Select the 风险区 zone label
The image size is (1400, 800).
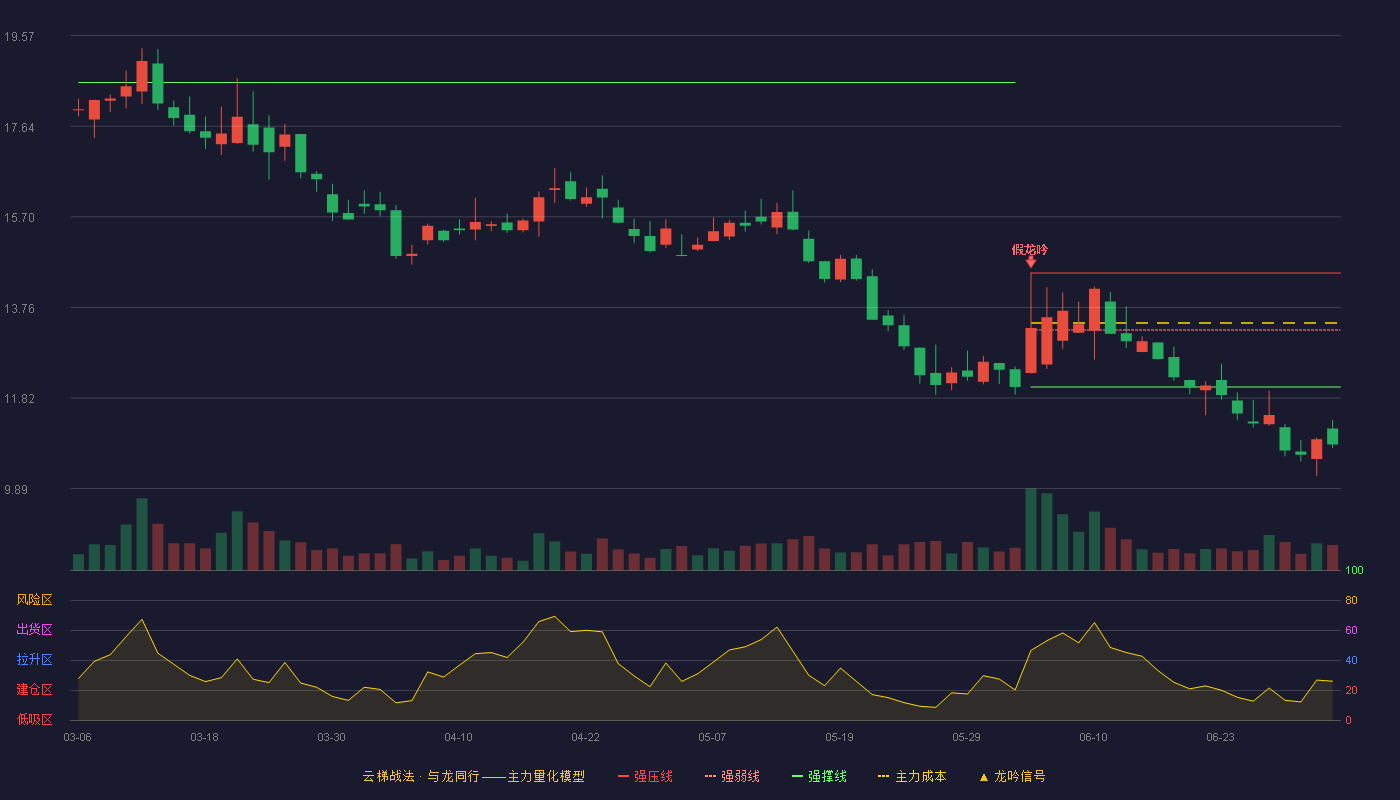[34, 600]
